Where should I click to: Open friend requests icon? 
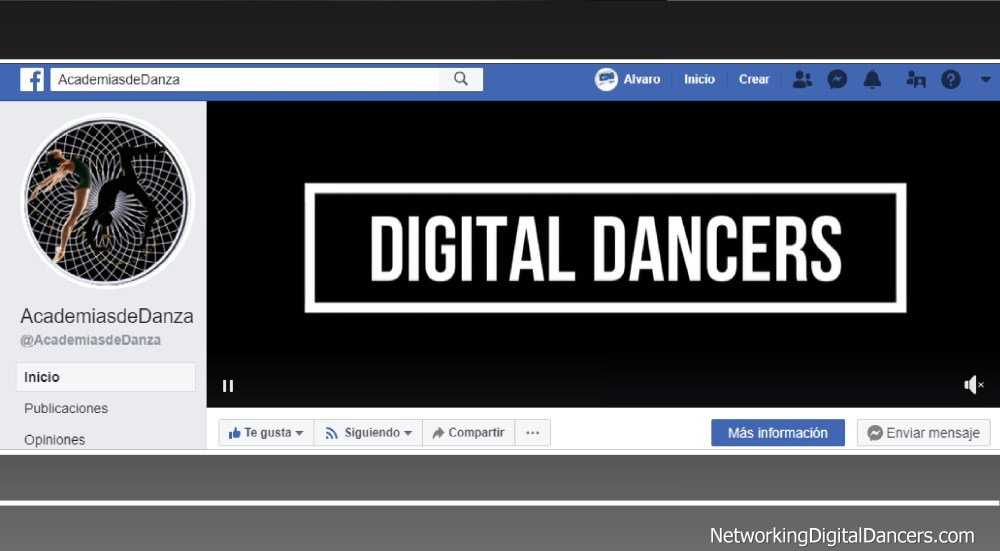[802, 80]
